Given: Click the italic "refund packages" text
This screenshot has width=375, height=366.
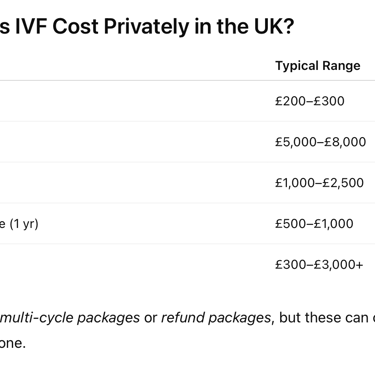Looking at the screenshot, I should (x=216, y=318).
